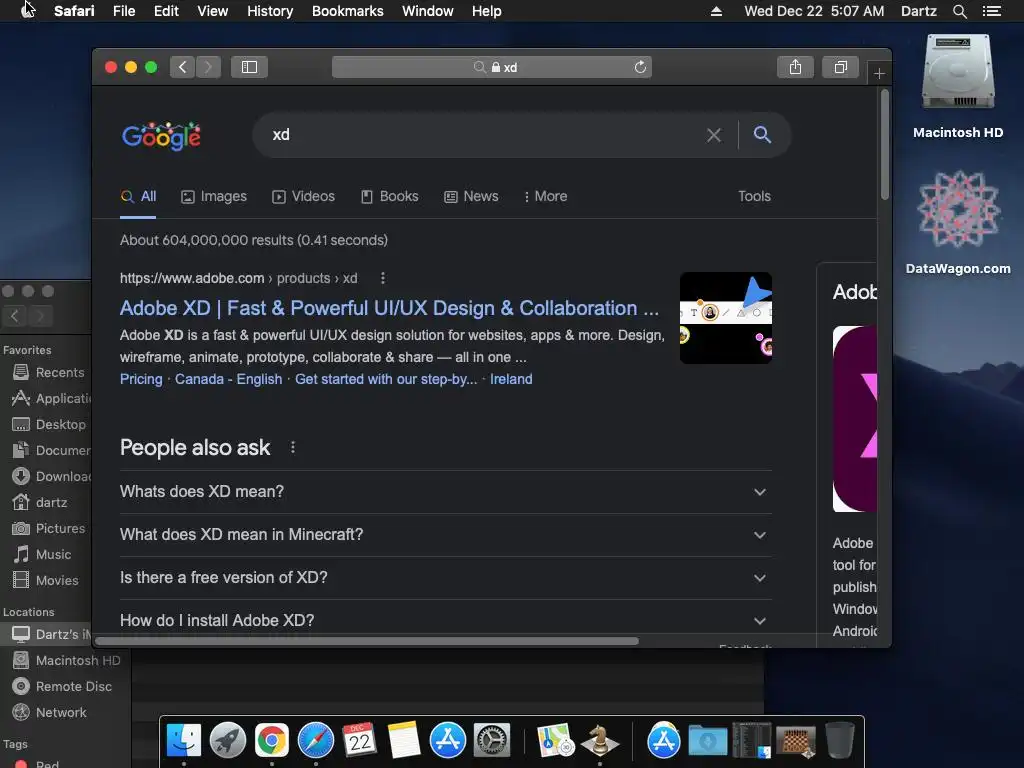Viewport: 1024px width, 768px height.
Task: Open the View menu
Action: pos(212,11)
